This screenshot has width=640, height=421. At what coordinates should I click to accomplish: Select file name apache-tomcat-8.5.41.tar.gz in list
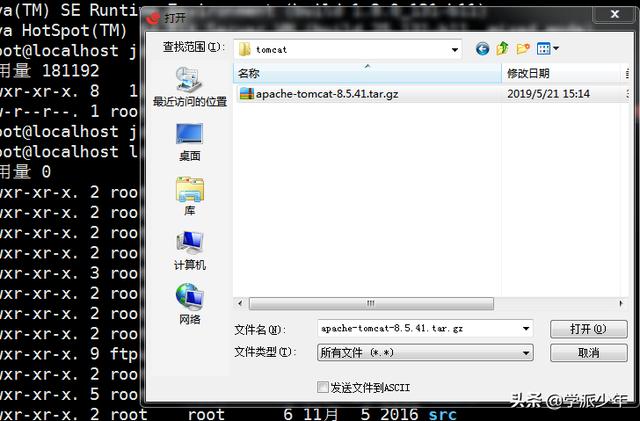coord(327,94)
